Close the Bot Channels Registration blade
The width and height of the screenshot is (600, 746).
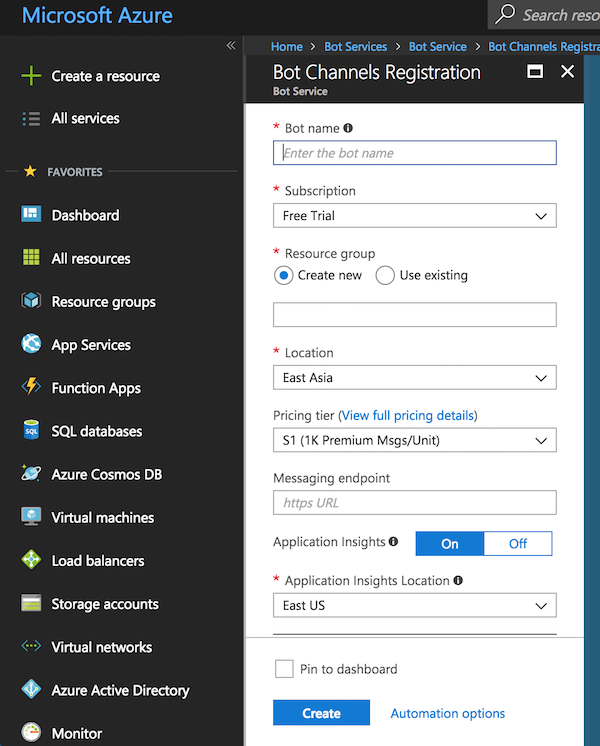click(x=567, y=71)
